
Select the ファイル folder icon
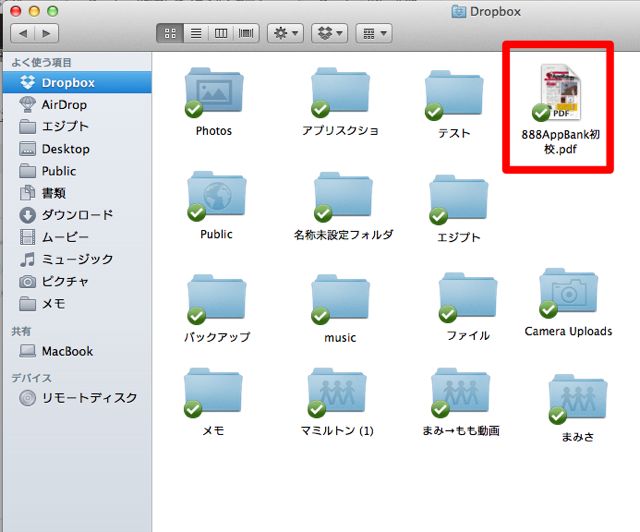point(468,296)
